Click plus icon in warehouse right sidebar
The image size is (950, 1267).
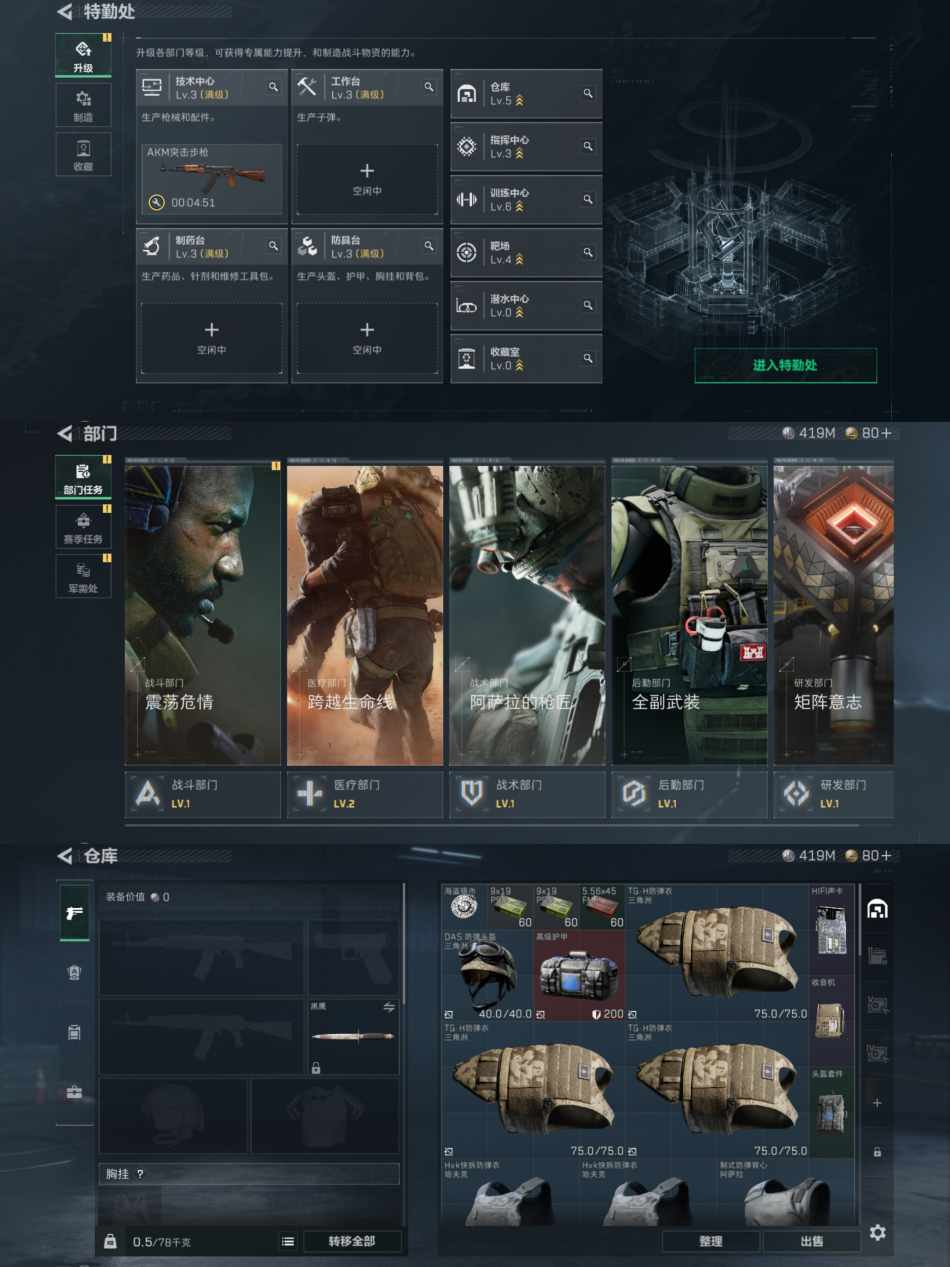tap(877, 1102)
